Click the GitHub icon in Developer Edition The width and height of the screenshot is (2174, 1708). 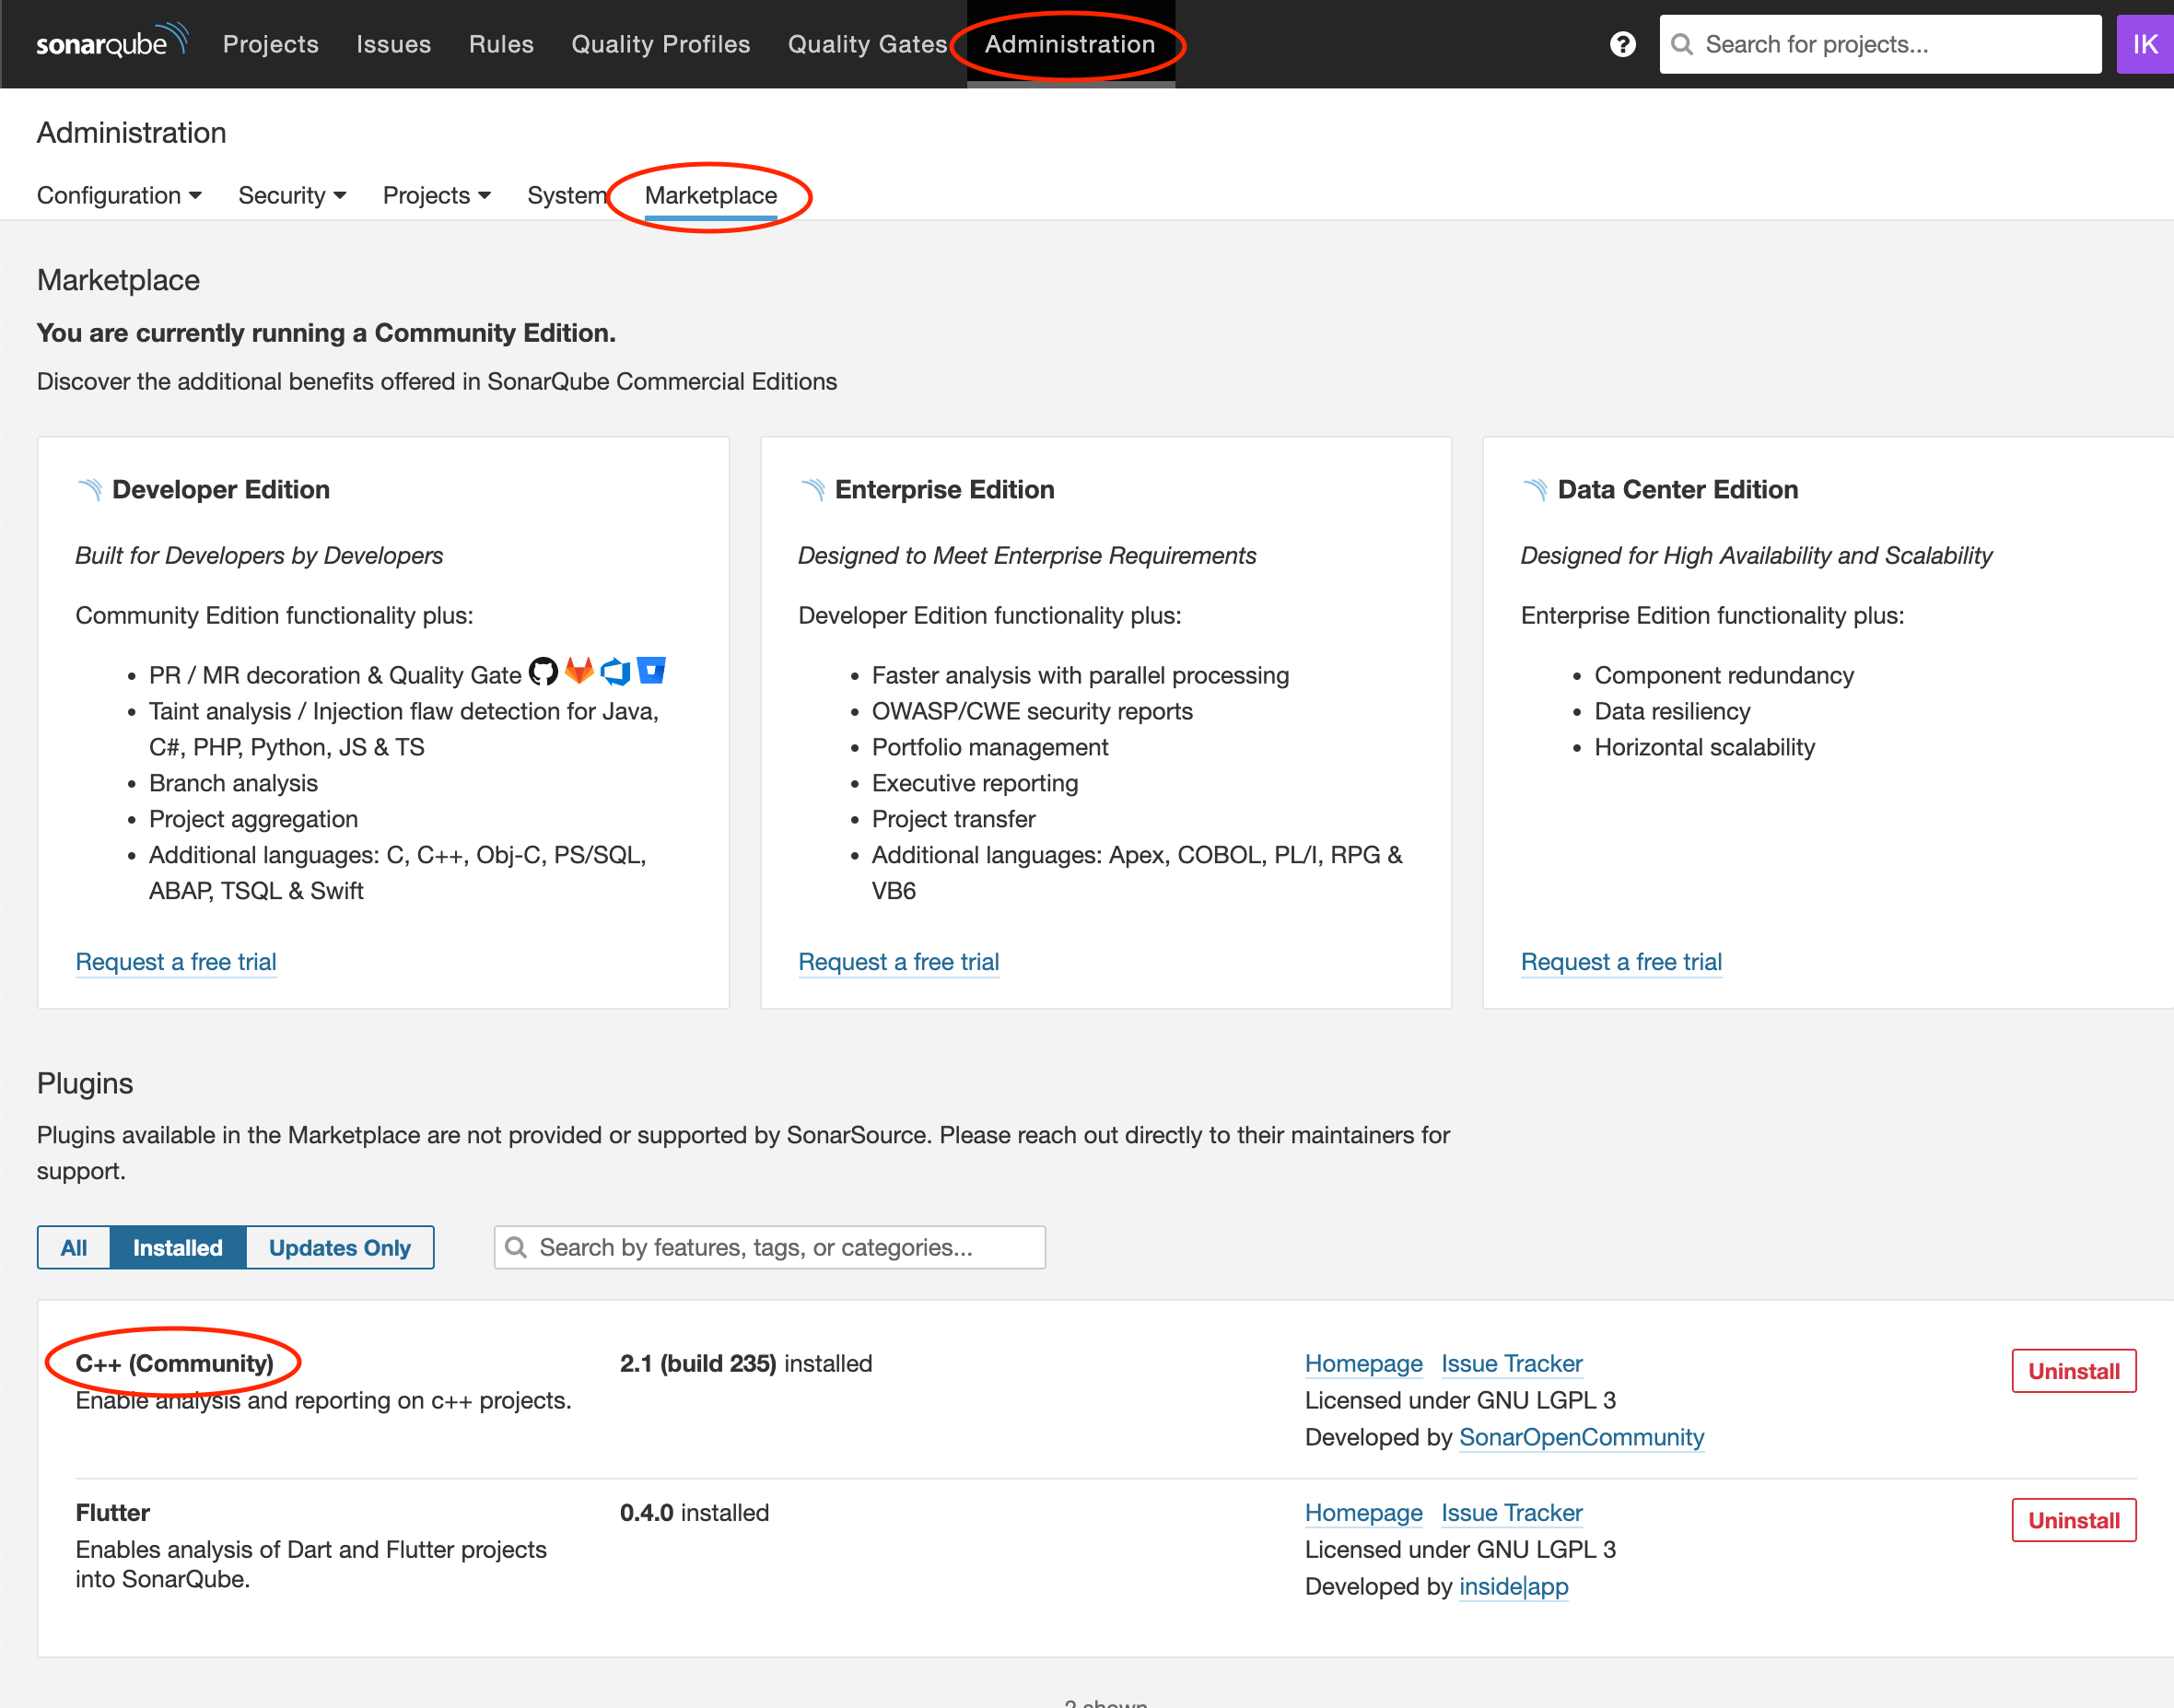pyautogui.click(x=543, y=672)
